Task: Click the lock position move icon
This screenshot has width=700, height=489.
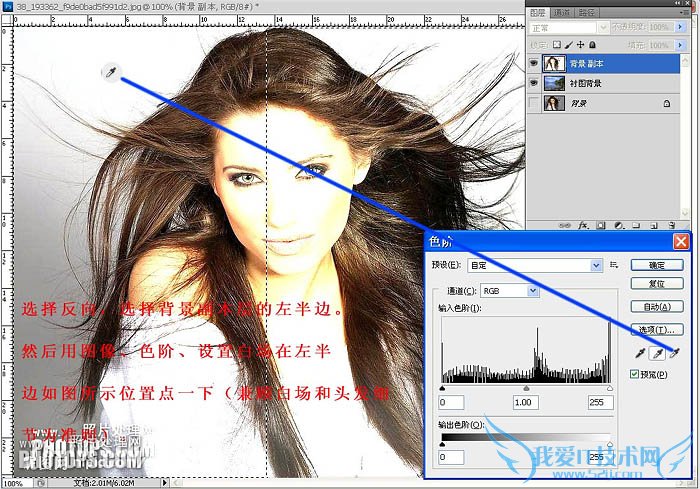Action: 581,45
